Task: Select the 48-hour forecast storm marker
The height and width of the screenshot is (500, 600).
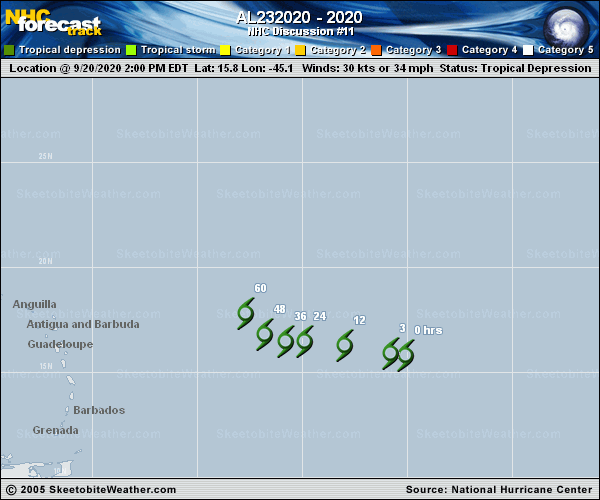Action: 265,334
